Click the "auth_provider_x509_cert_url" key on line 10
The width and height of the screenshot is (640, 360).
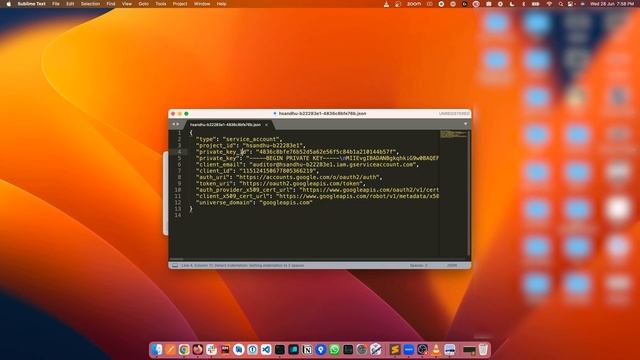[x=244, y=190]
